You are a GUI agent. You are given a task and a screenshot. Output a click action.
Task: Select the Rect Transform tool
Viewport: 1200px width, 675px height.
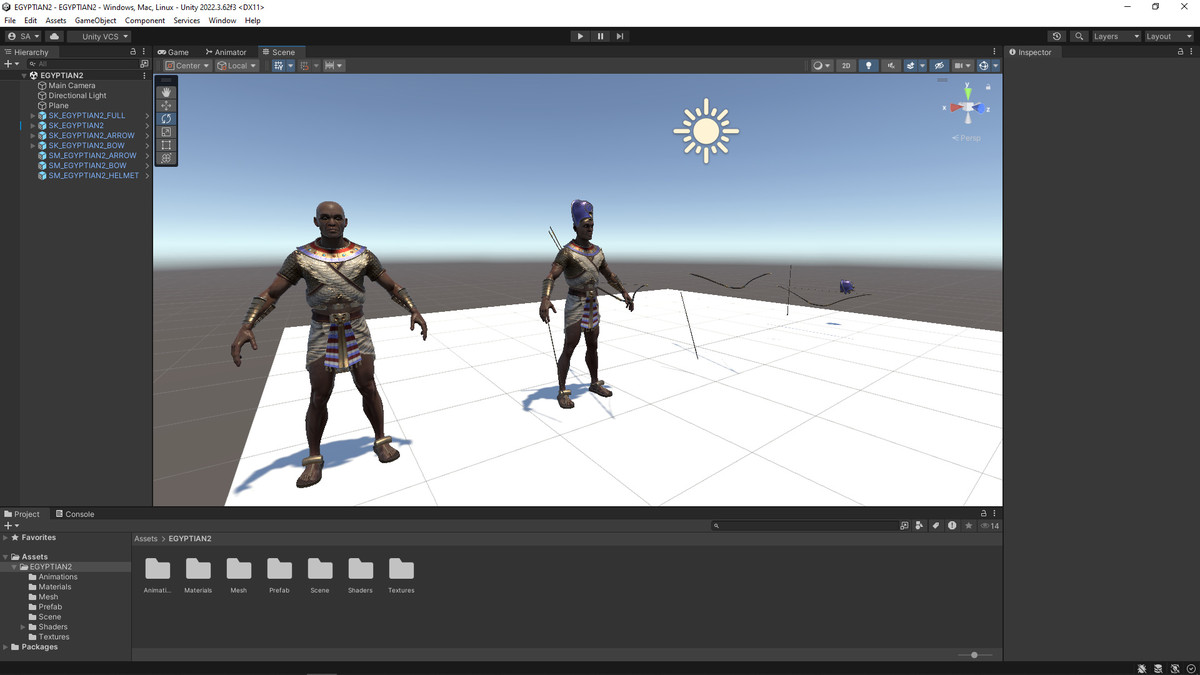click(x=166, y=145)
